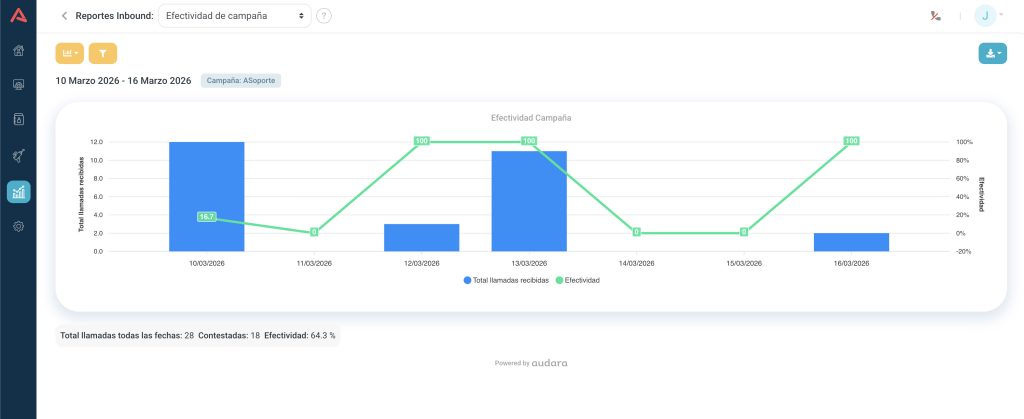Click the Audara logo in the sidebar
Viewport: 1024px width, 419px height.
(18, 15)
